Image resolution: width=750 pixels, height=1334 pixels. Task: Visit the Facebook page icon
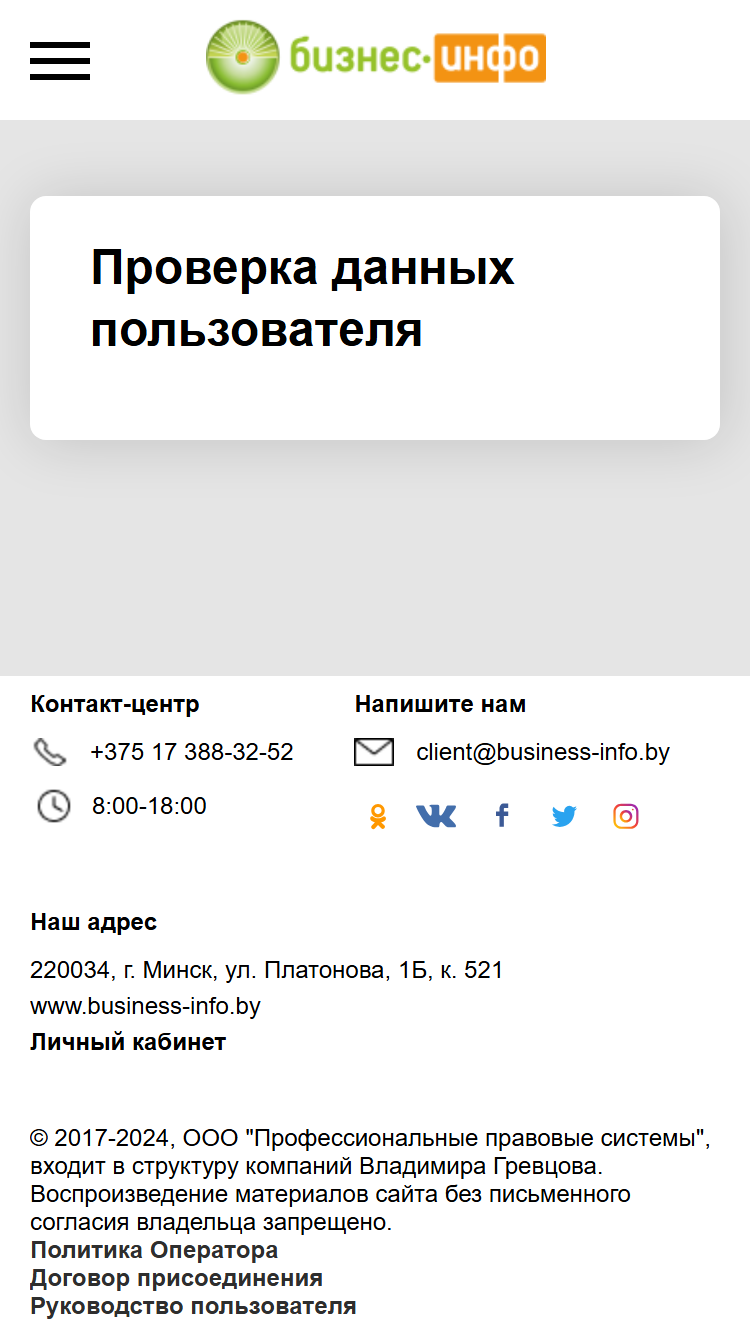(502, 816)
